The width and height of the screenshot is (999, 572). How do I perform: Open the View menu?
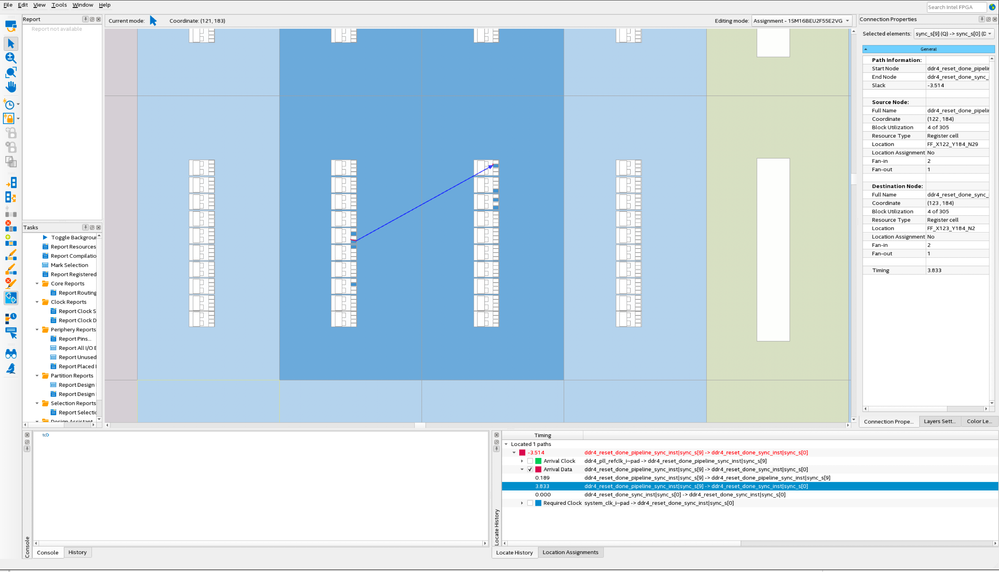(x=40, y=5)
